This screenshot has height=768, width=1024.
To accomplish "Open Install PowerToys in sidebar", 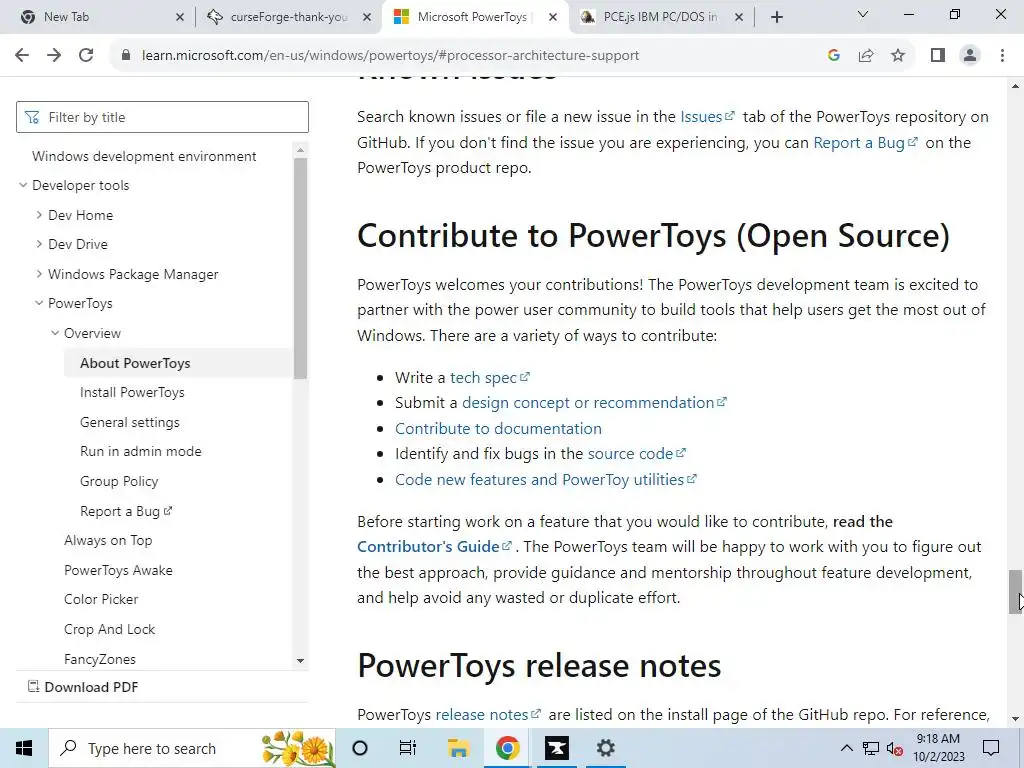I will [x=132, y=392].
